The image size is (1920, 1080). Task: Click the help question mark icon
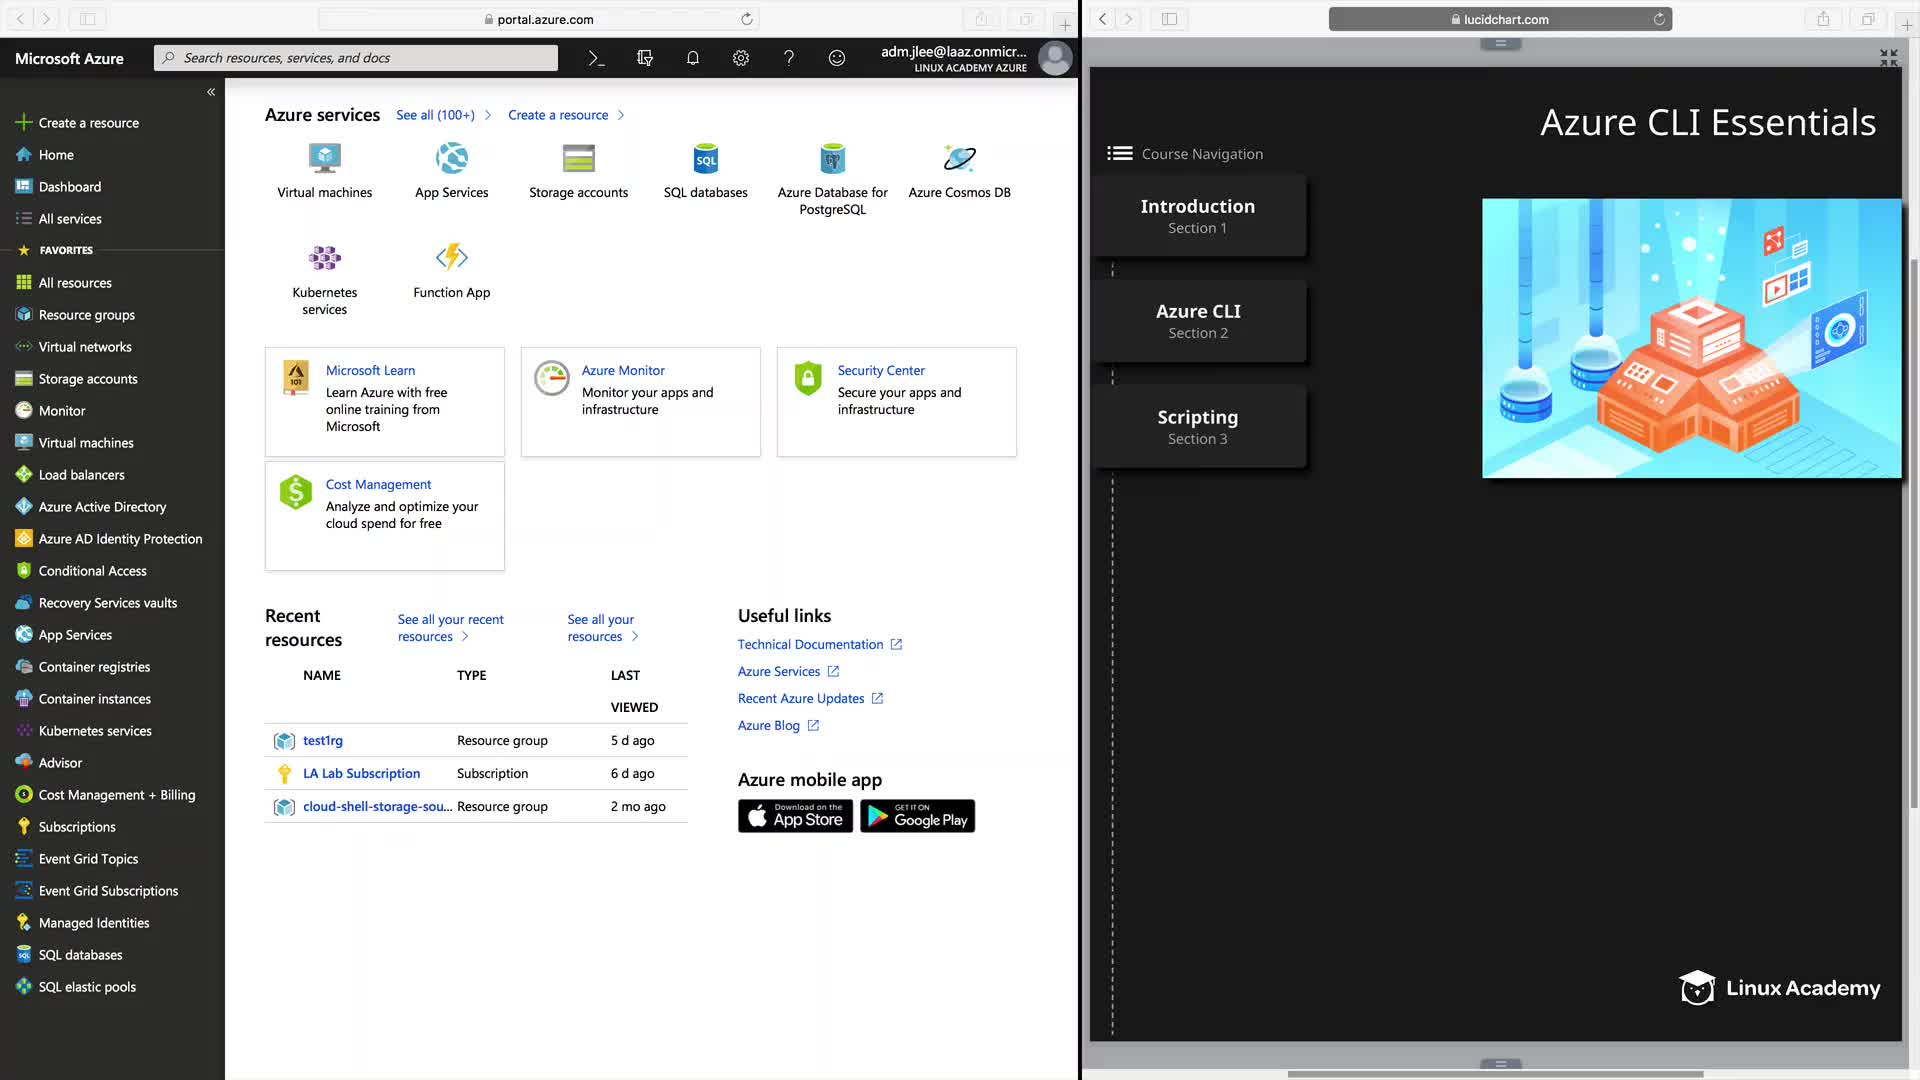pyautogui.click(x=788, y=58)
